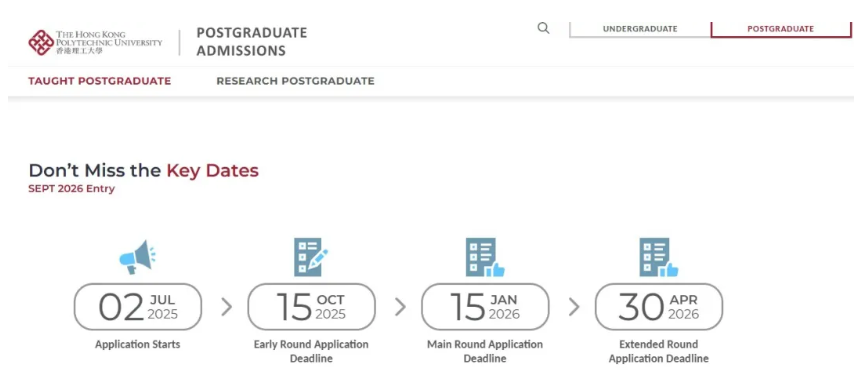
Task: Click the checklist with pencil icon
Action: coord(311,257)
